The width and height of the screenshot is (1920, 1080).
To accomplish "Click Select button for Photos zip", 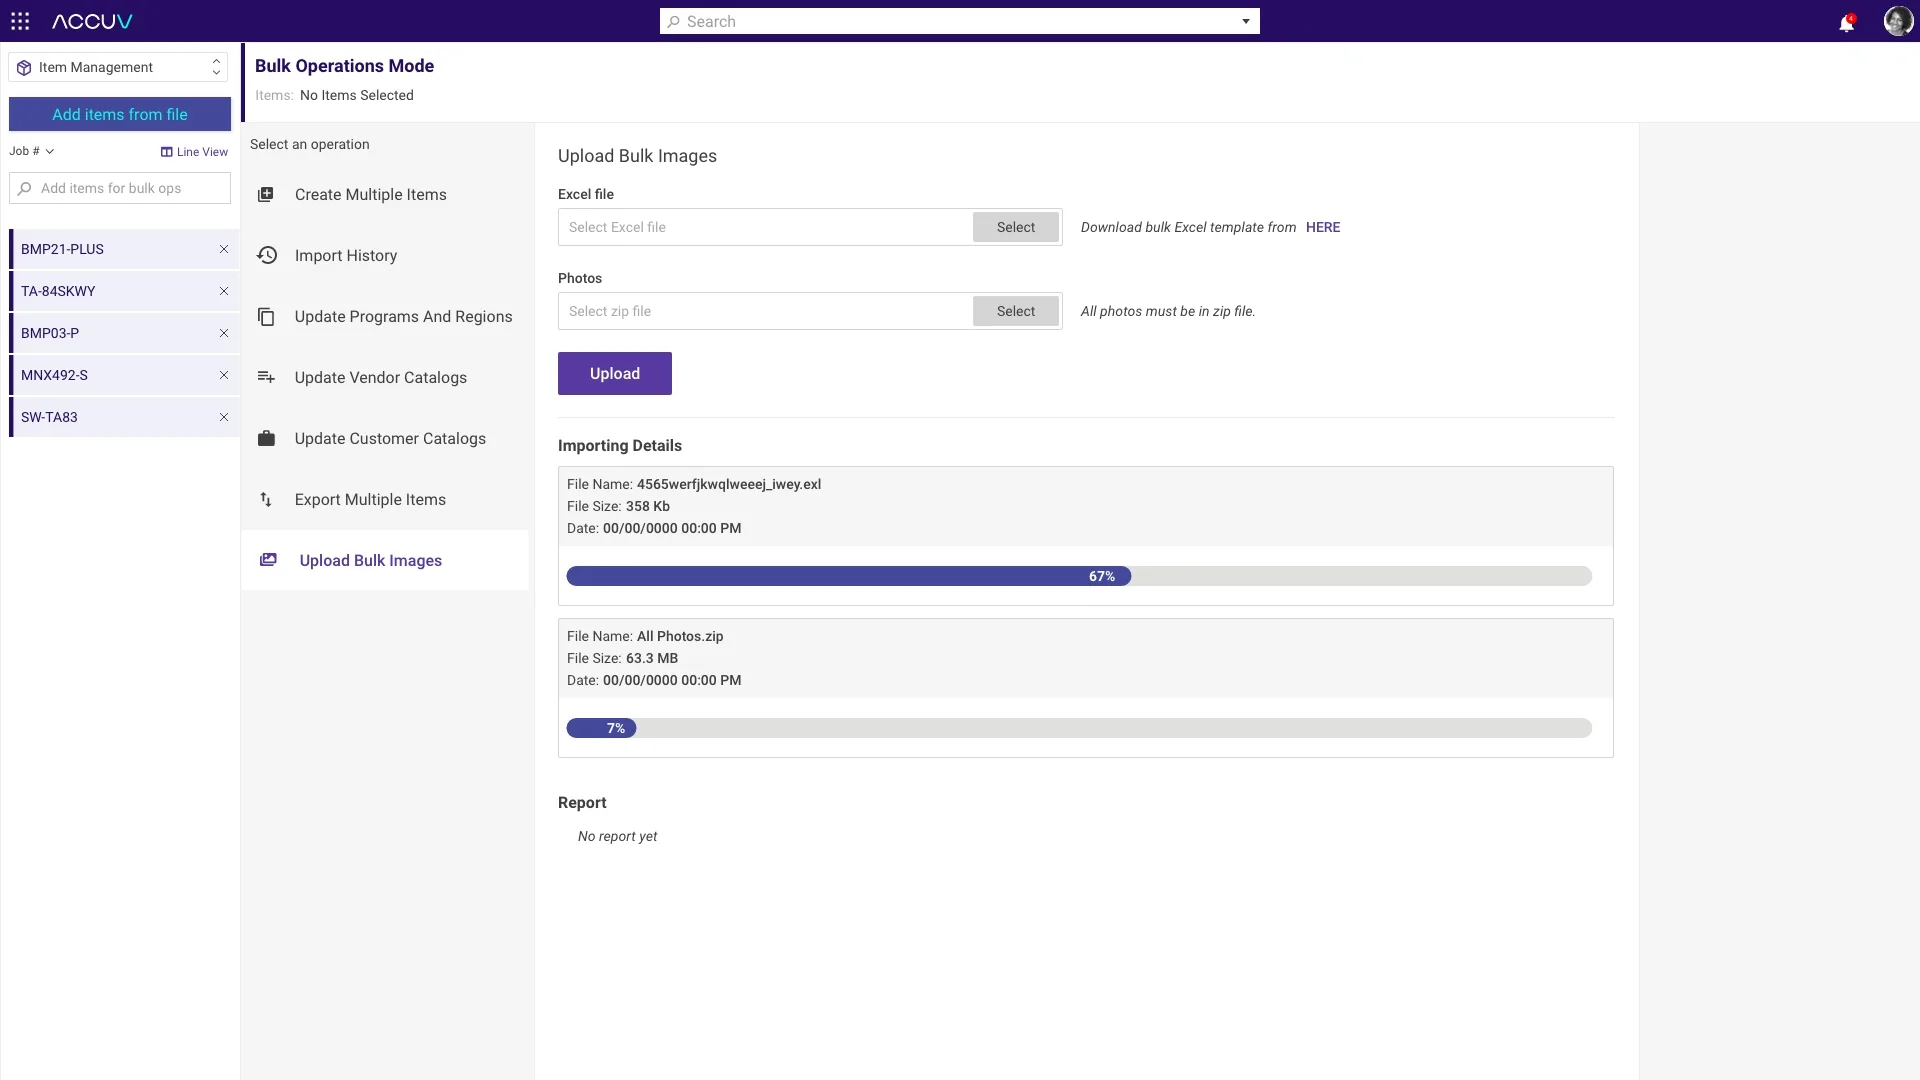I will 1016,311.
